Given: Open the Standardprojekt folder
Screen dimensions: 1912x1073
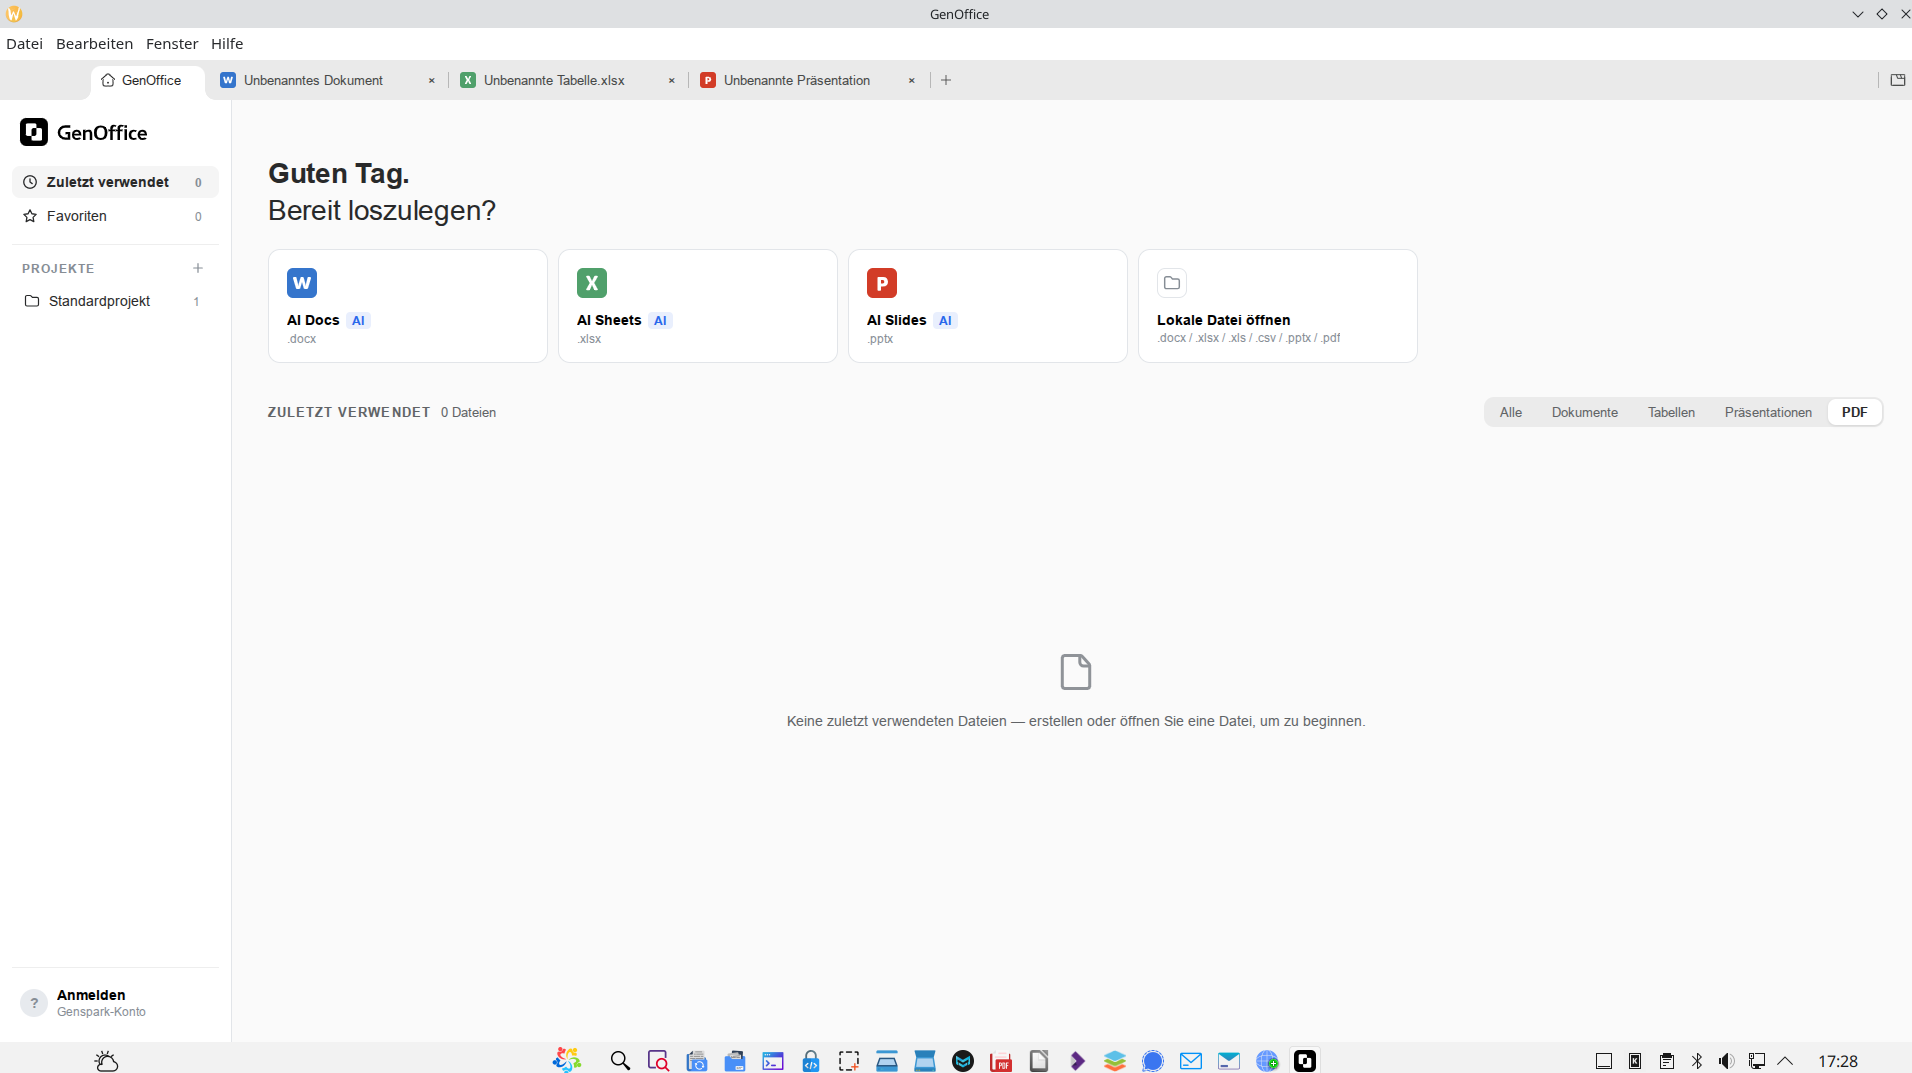Looking at the screenshot, I should (x=115, y=301).
